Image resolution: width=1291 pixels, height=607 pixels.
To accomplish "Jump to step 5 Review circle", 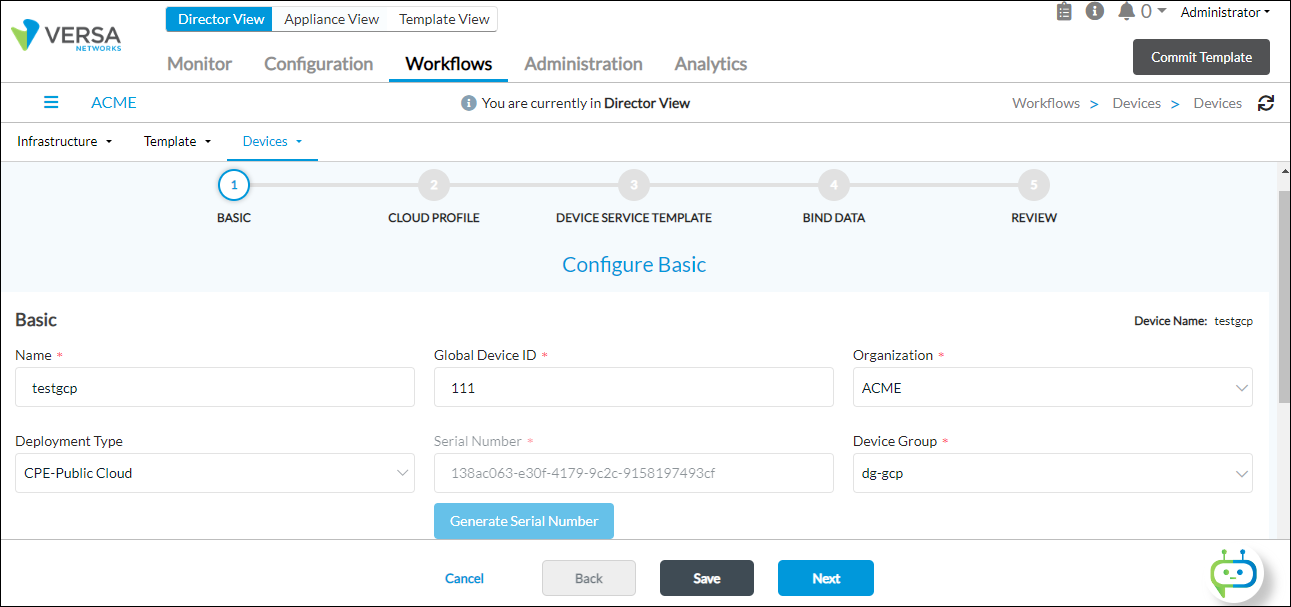I will click(x=1033, y=185).
